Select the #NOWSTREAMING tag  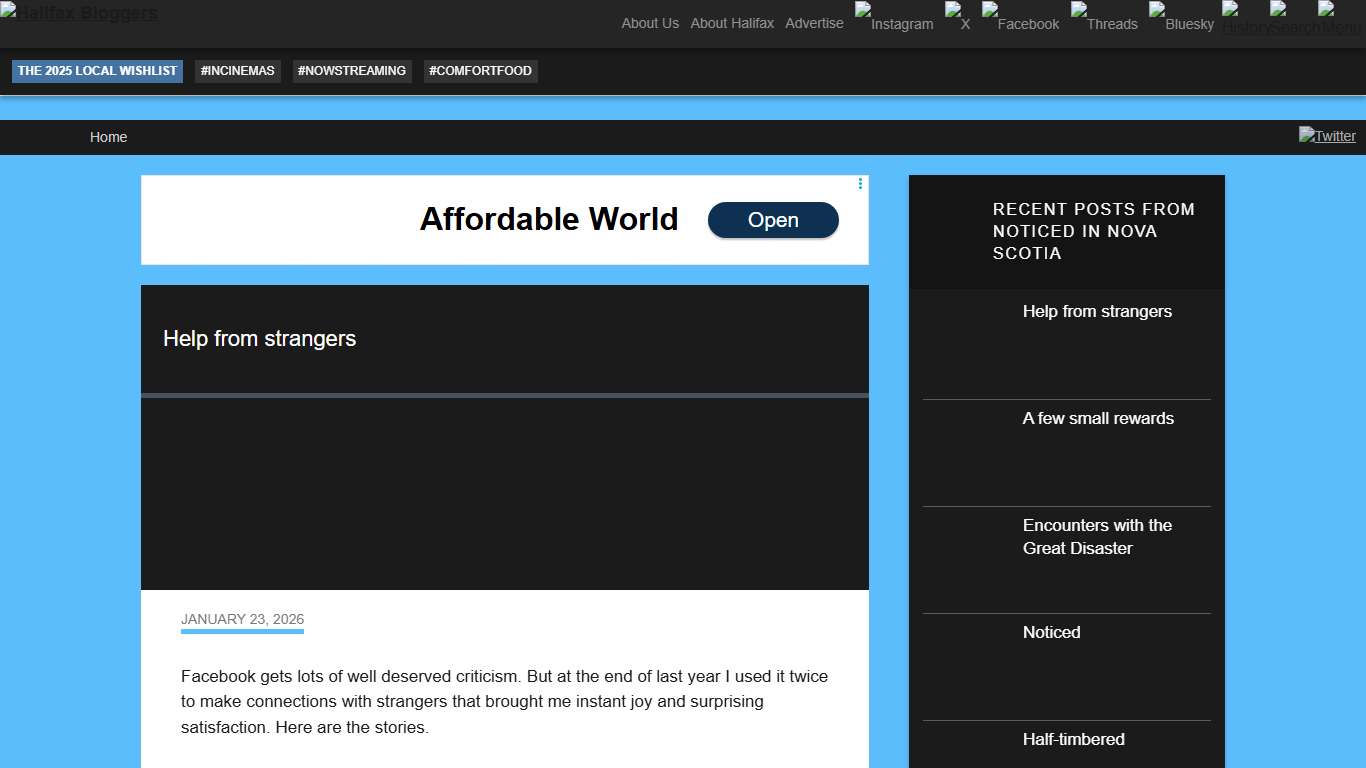pos(352,71)
